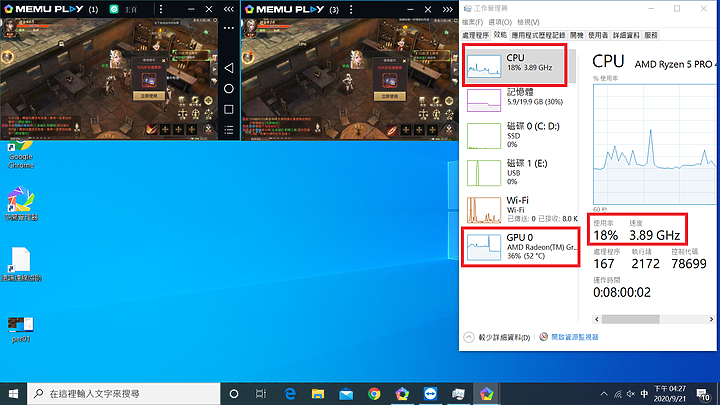Switch to App history tab
Screen dimensions: 720x405
538,35
